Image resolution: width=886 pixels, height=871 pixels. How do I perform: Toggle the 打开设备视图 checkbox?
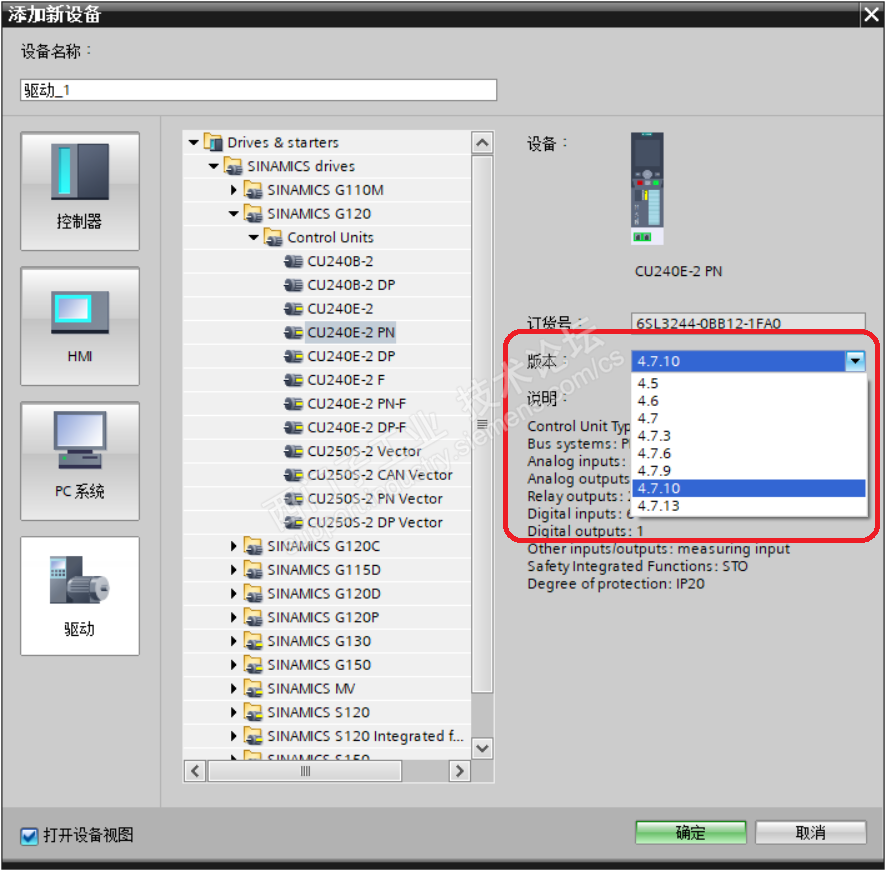[29, 835]
